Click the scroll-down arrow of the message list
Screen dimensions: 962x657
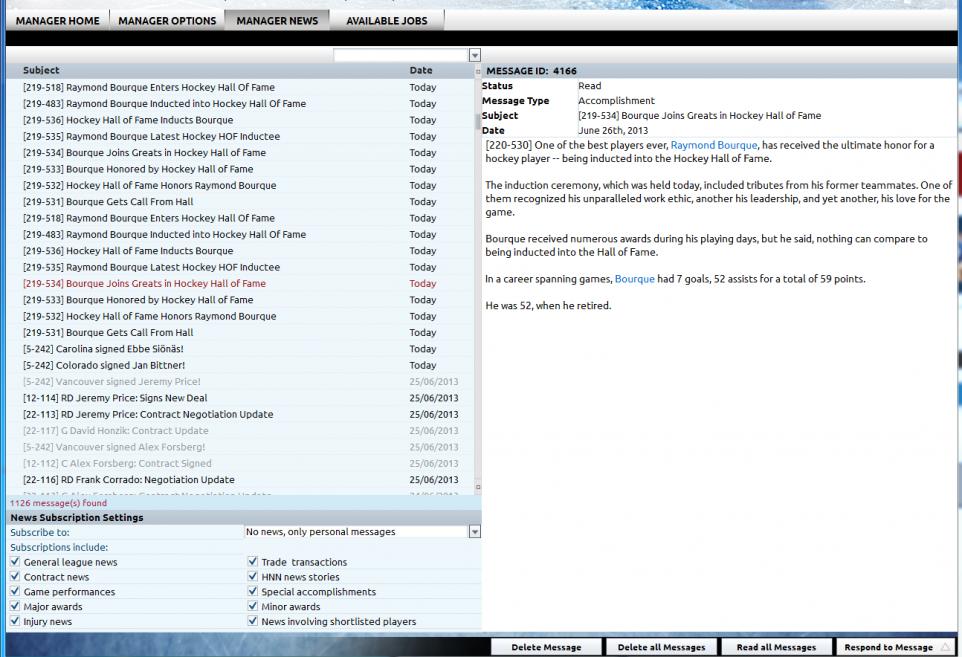[478, 487]
